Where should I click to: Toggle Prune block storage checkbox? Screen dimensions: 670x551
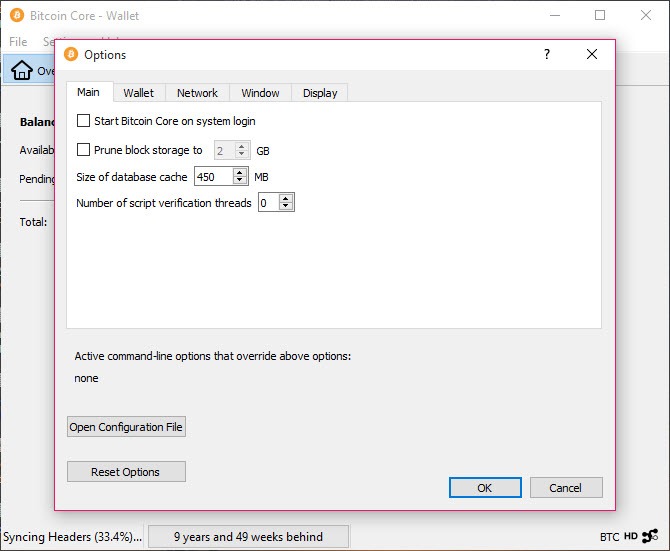(83, 149)
